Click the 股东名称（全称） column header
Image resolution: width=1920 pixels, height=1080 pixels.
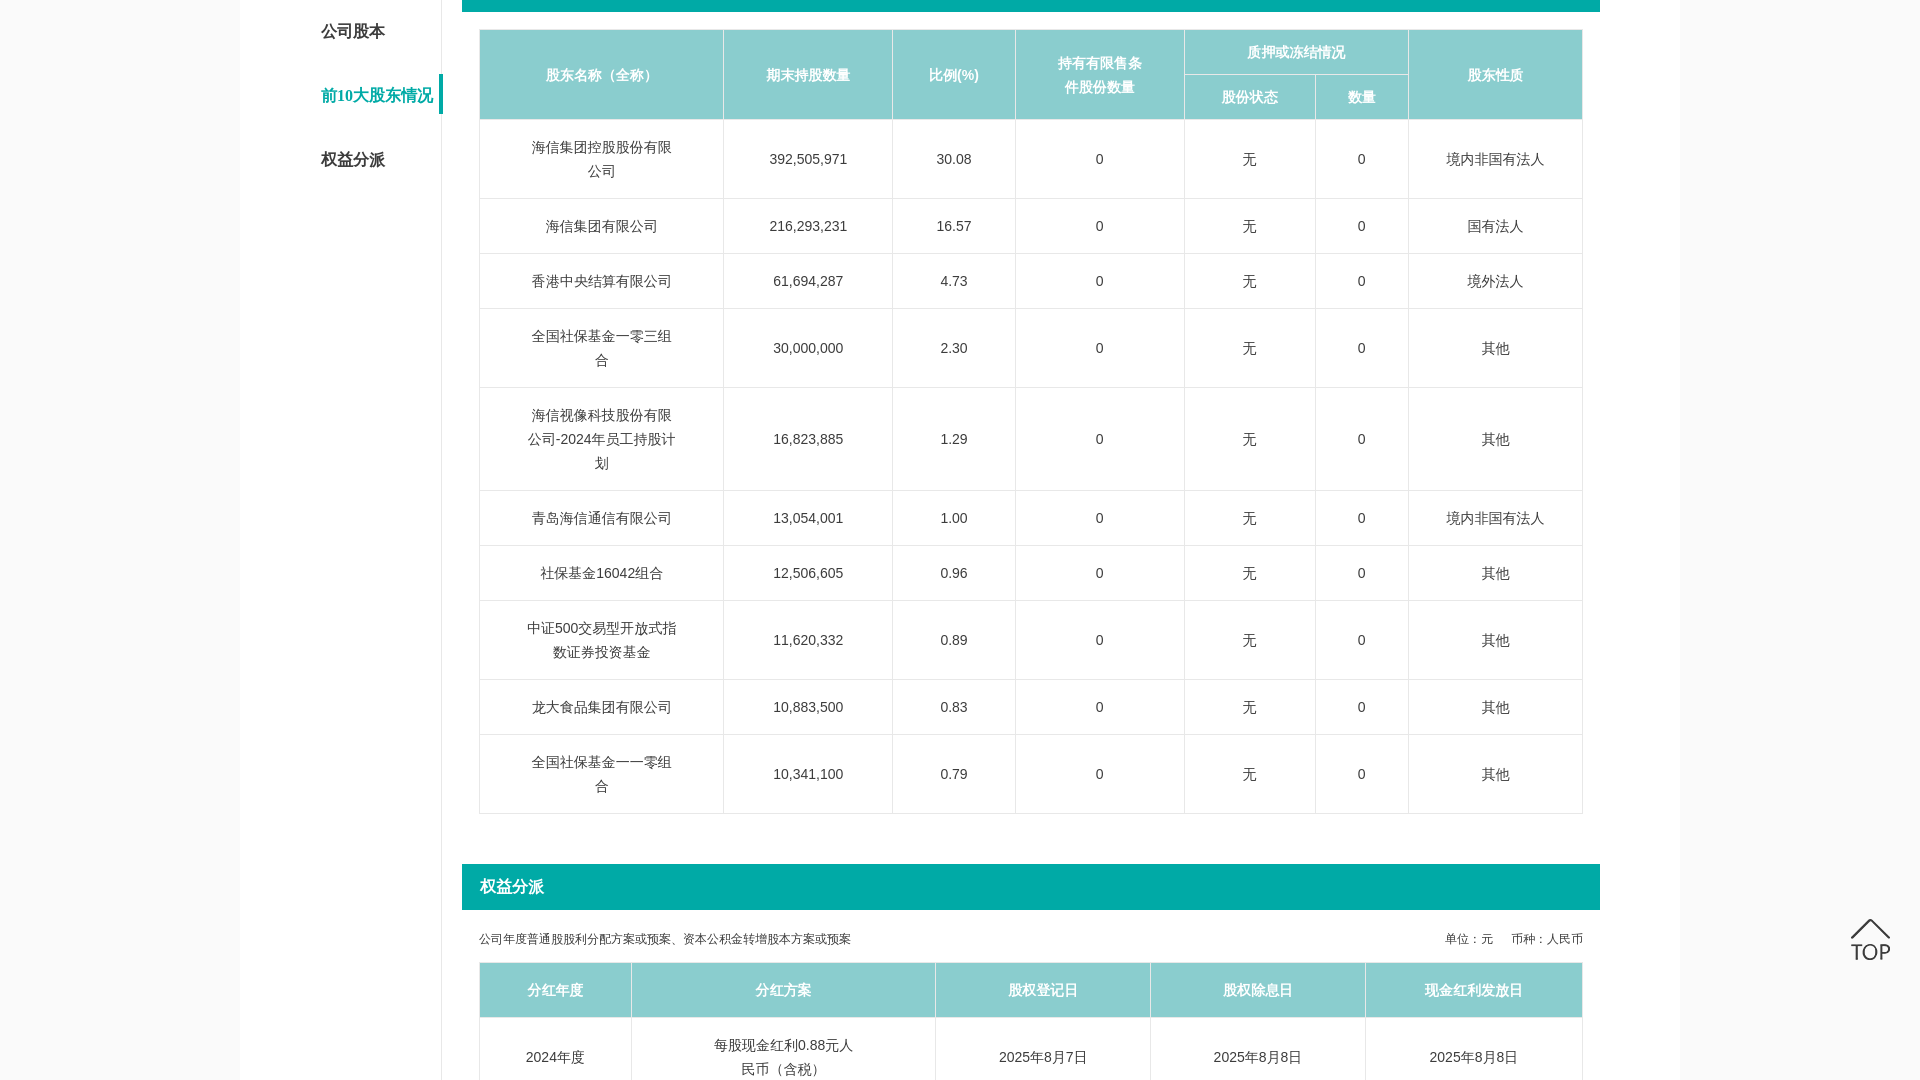pos(601,75)
